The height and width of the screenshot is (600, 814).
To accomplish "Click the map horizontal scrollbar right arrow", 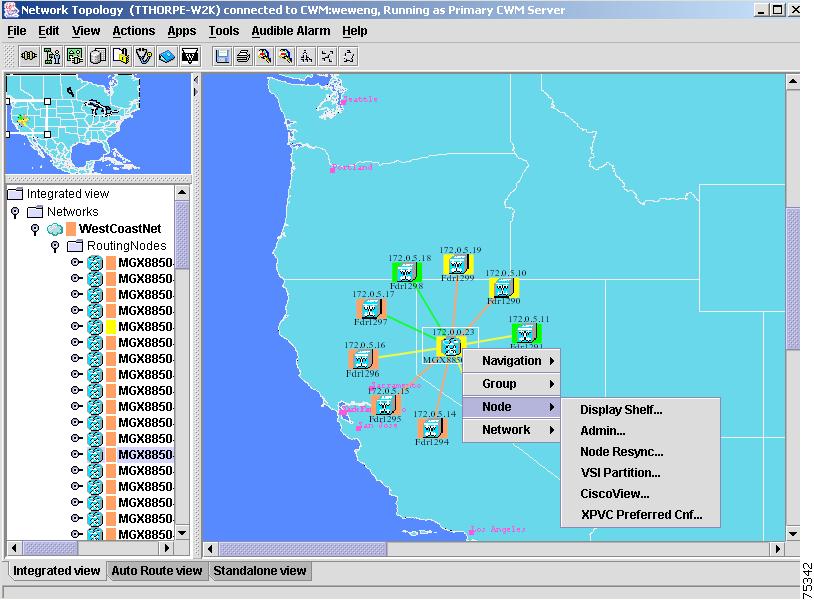I will [x=778, y=549].
